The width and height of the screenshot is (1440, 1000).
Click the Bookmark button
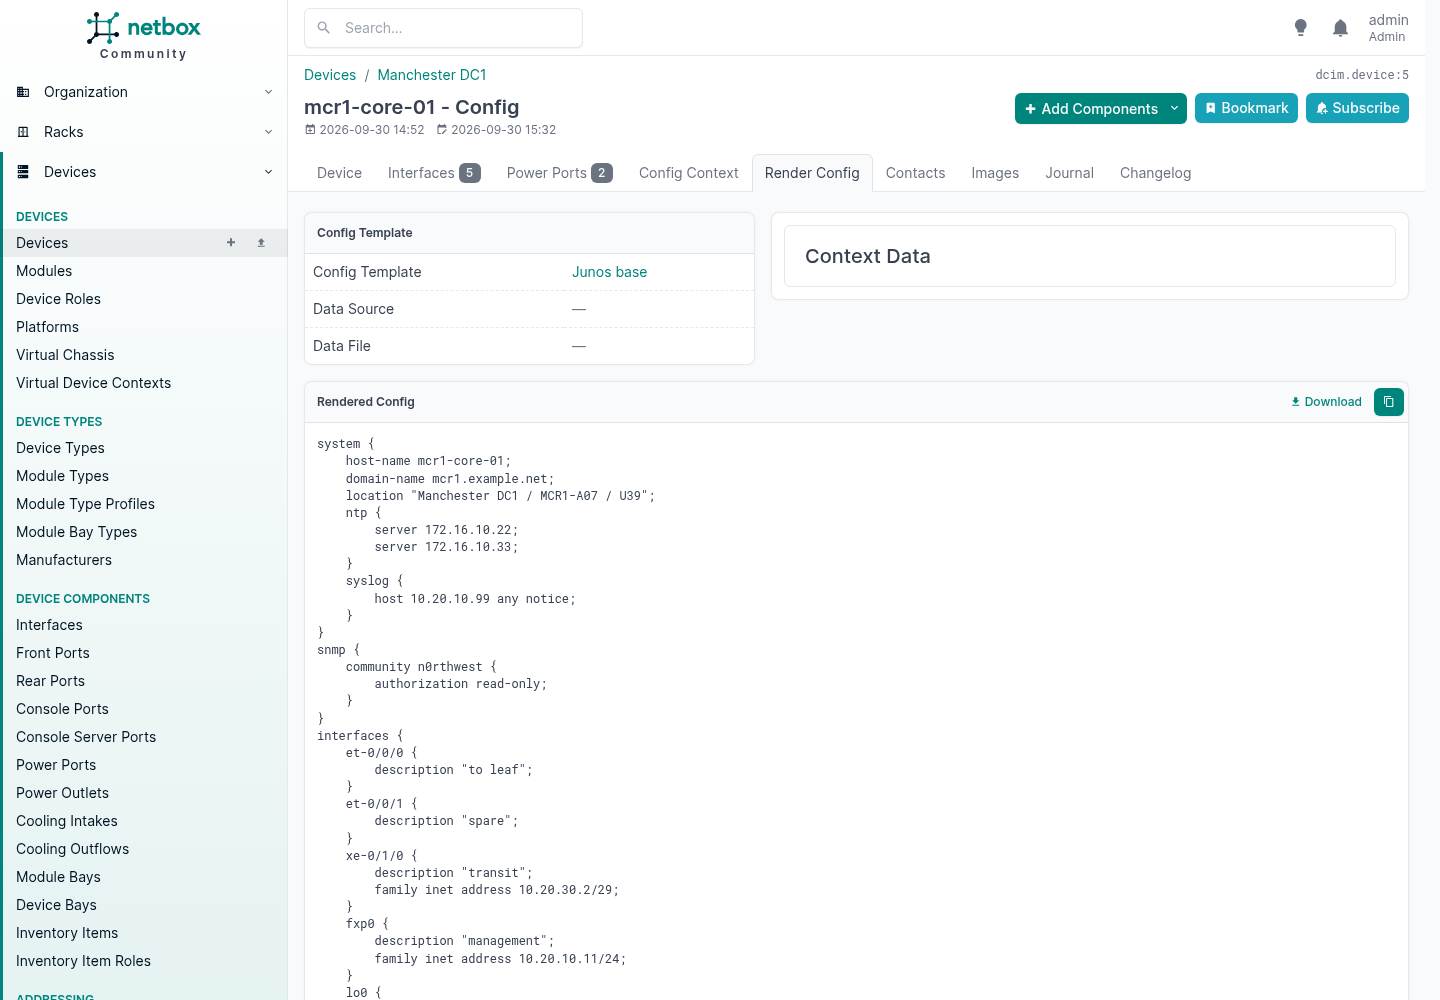(1246, 108)
